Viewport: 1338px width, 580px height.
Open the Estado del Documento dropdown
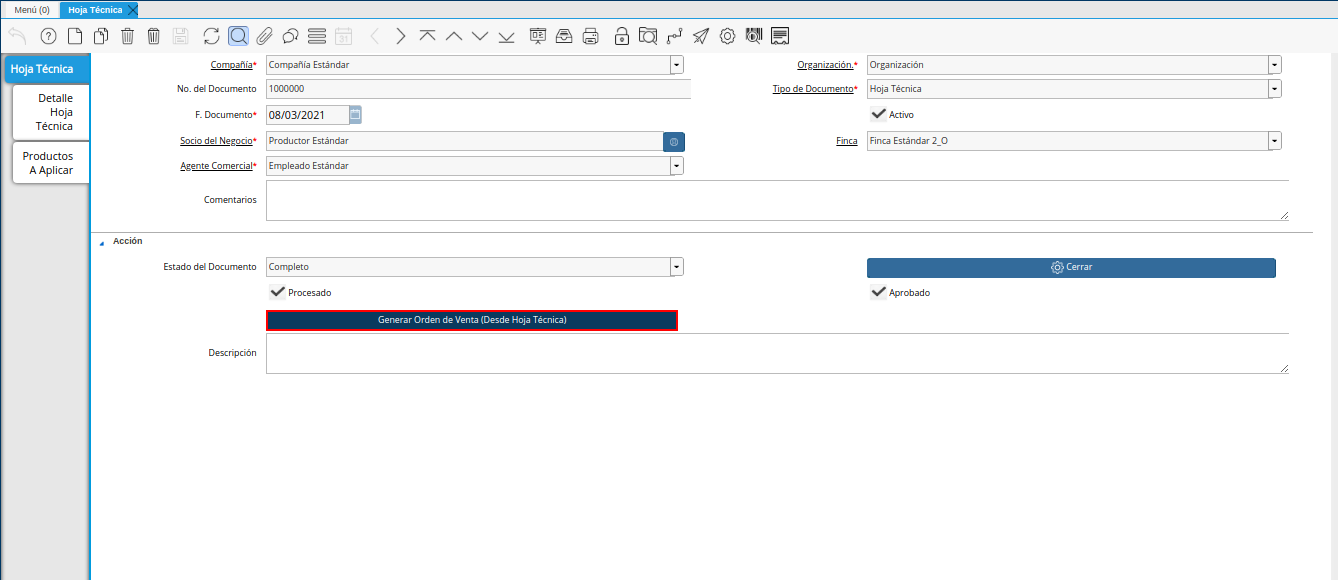click(x=677, y=267)
